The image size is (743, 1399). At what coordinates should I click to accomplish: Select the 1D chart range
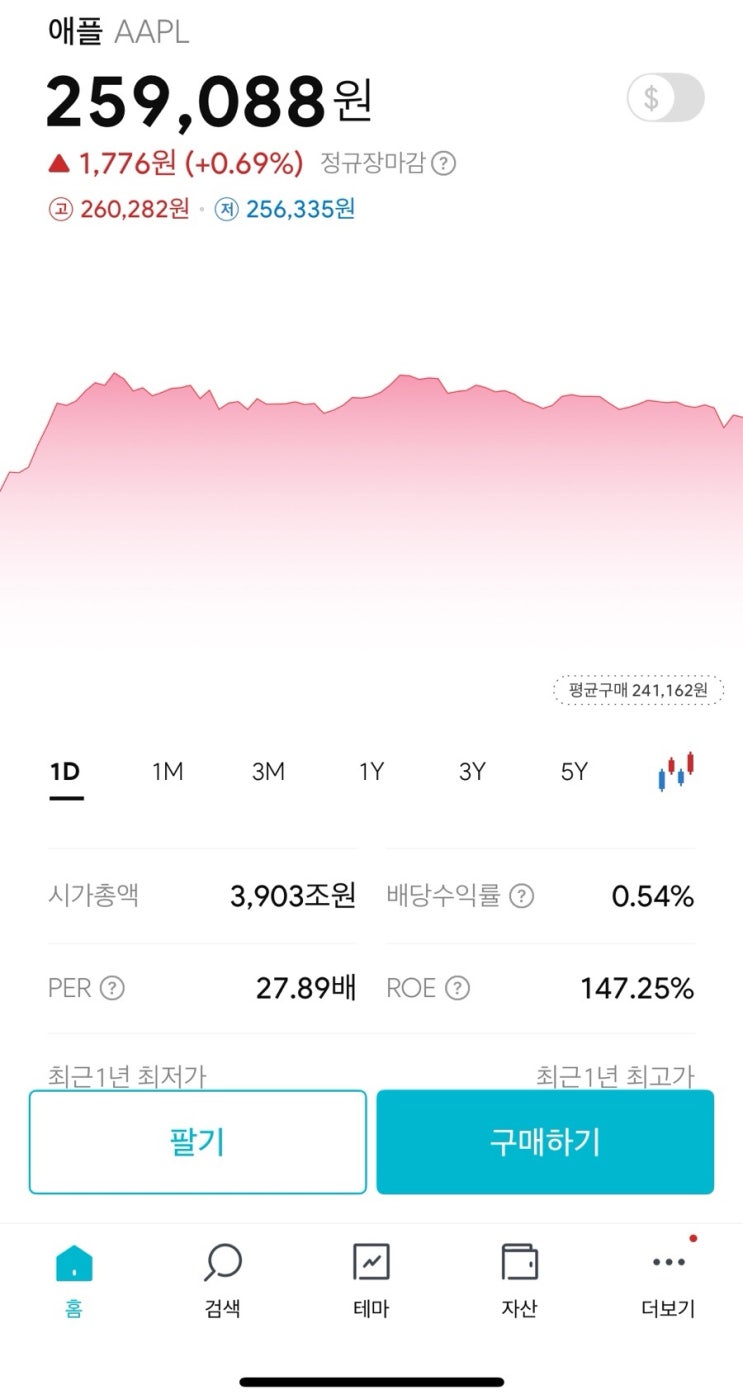coord(65,772)
